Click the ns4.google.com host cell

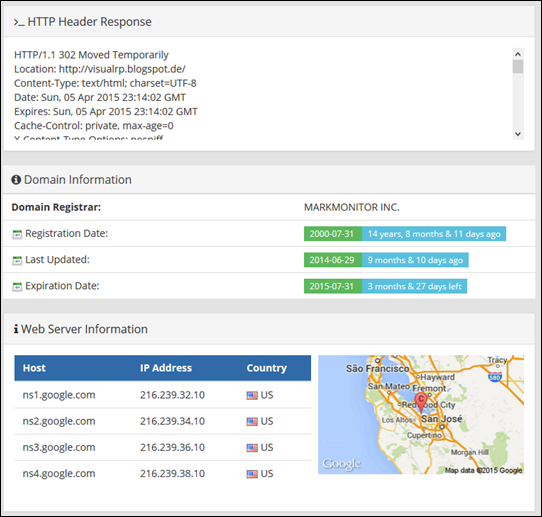pos(59,474)
